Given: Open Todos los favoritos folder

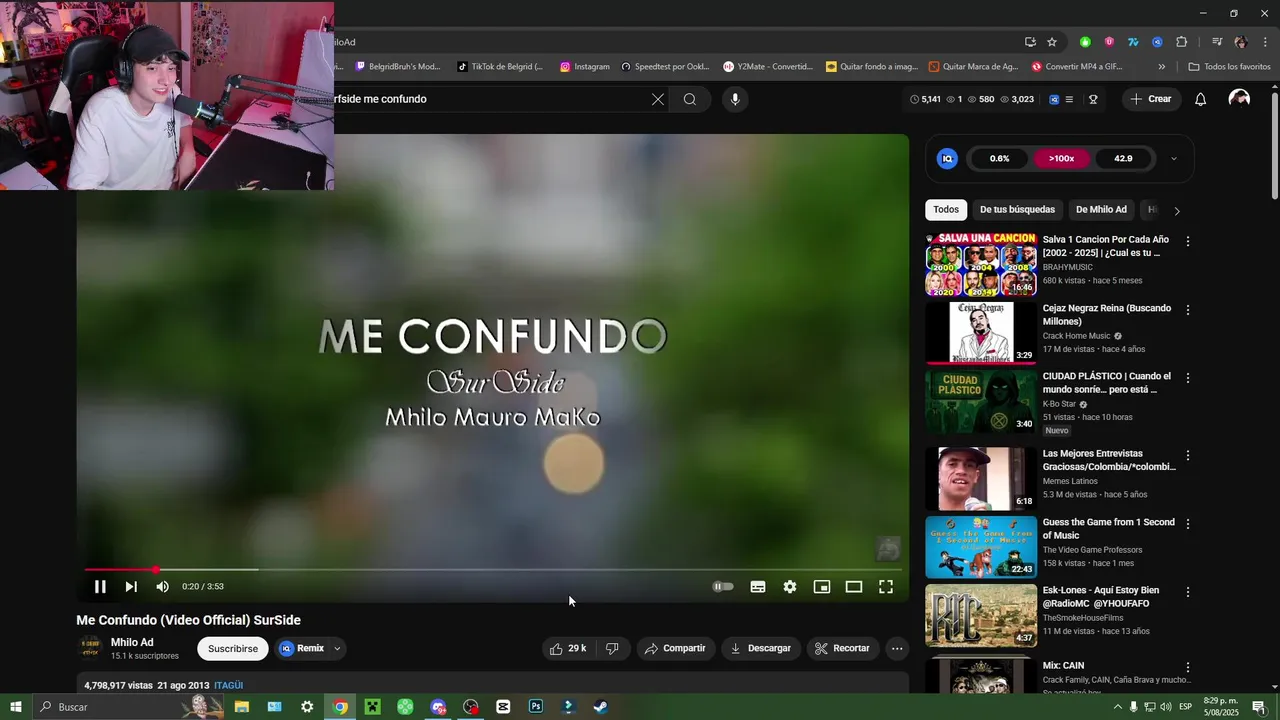Looking at the screenshot, I should point(1229,67).
